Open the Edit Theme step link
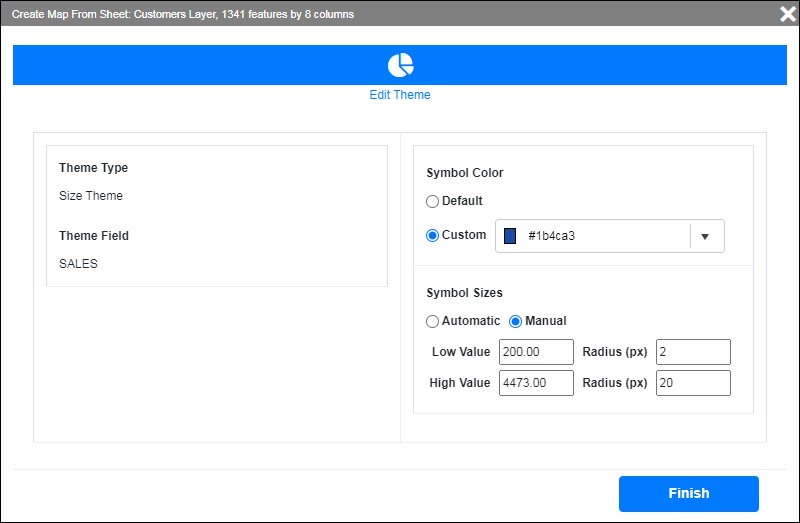Viewport: 800px width, 523px height. click(400, 95)
